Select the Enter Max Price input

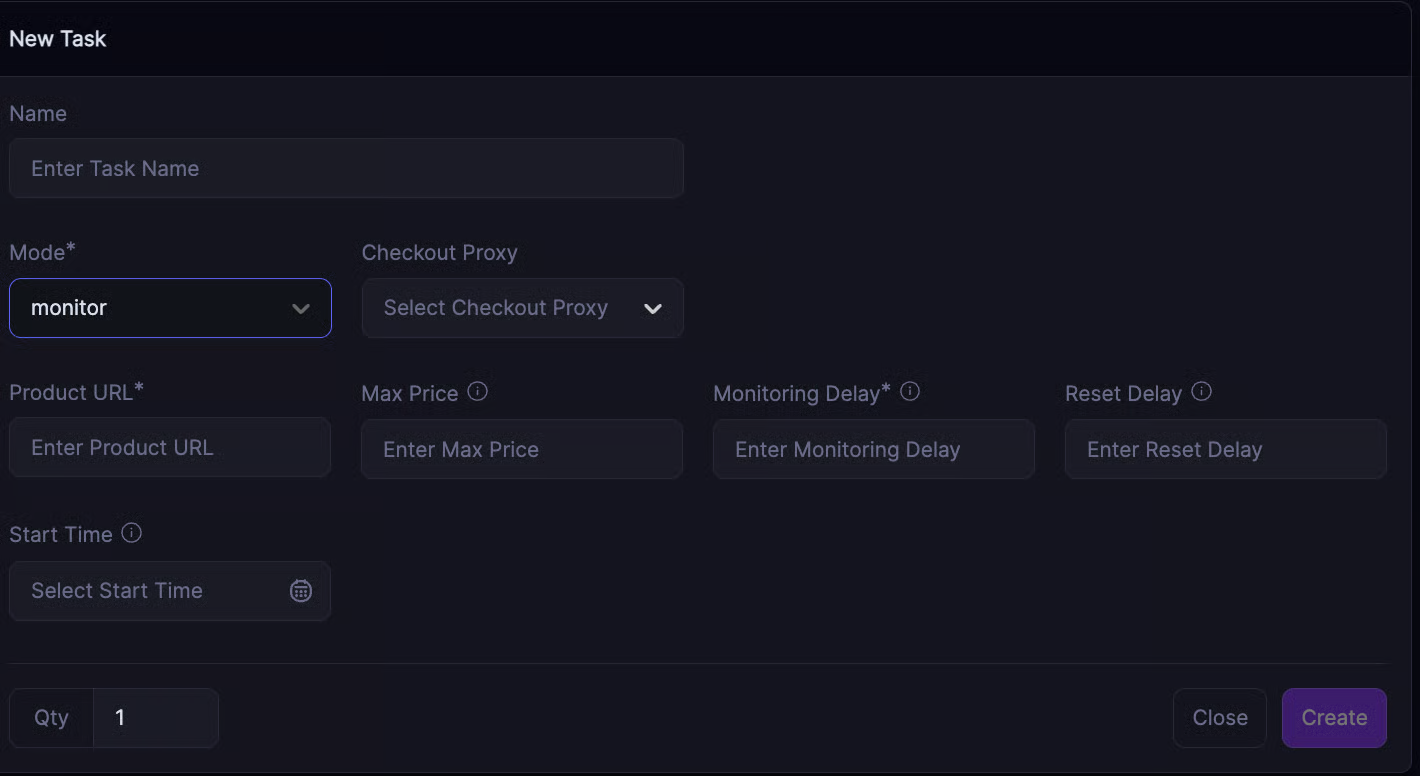point(521,449)
